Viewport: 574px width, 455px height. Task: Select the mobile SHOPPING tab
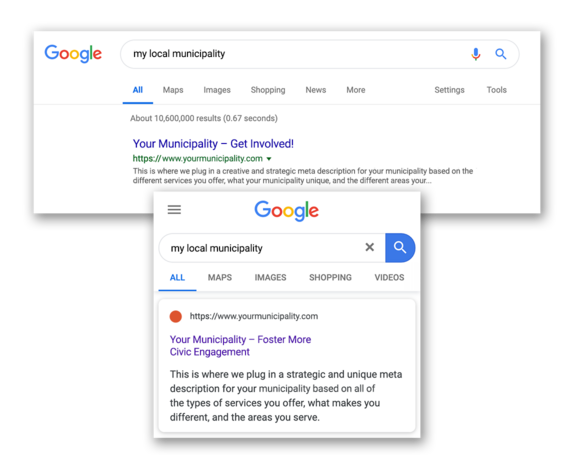coord(330,277)
